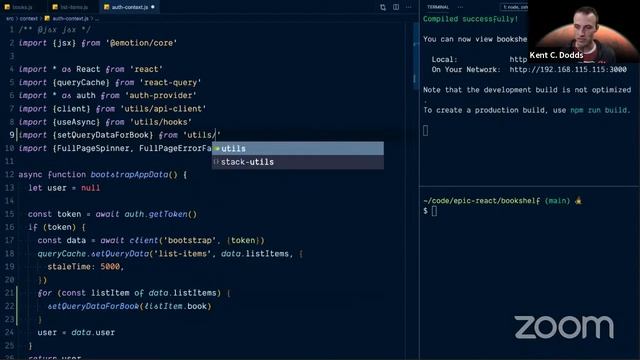Click 'auth.getToken()' call on line 15

(161, 214)
